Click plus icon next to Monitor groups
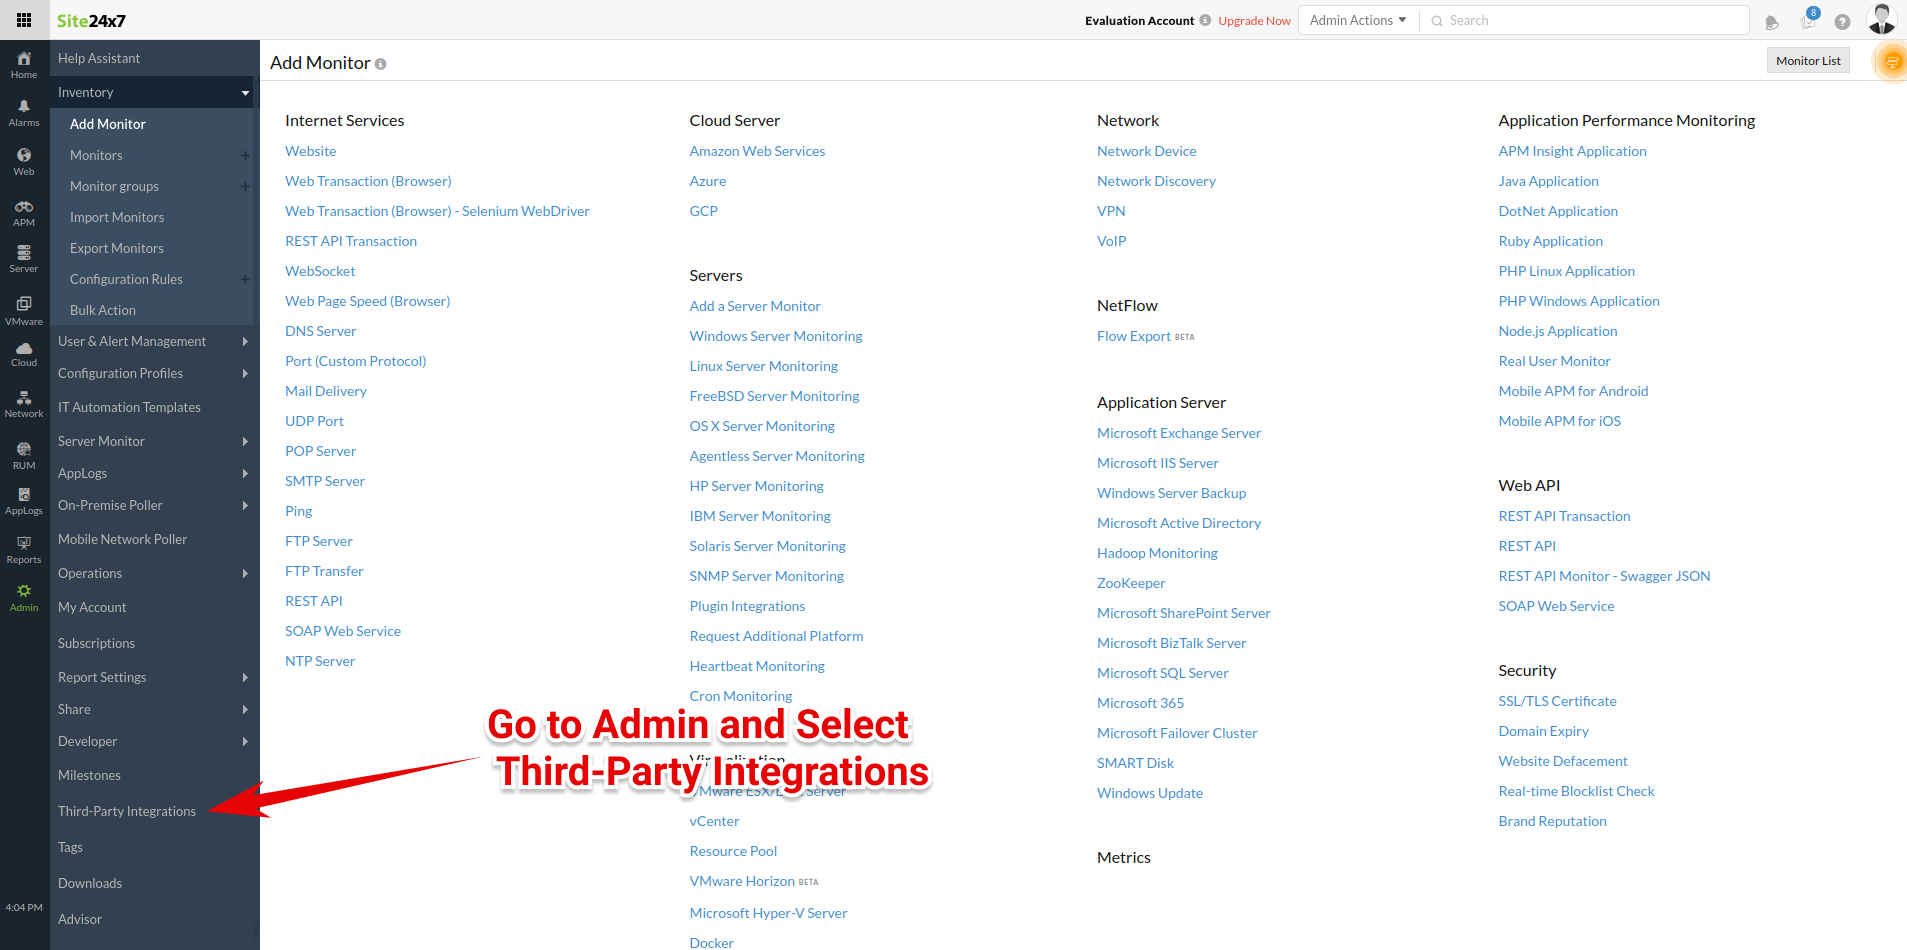1907x950 pixels. (245, 186)
